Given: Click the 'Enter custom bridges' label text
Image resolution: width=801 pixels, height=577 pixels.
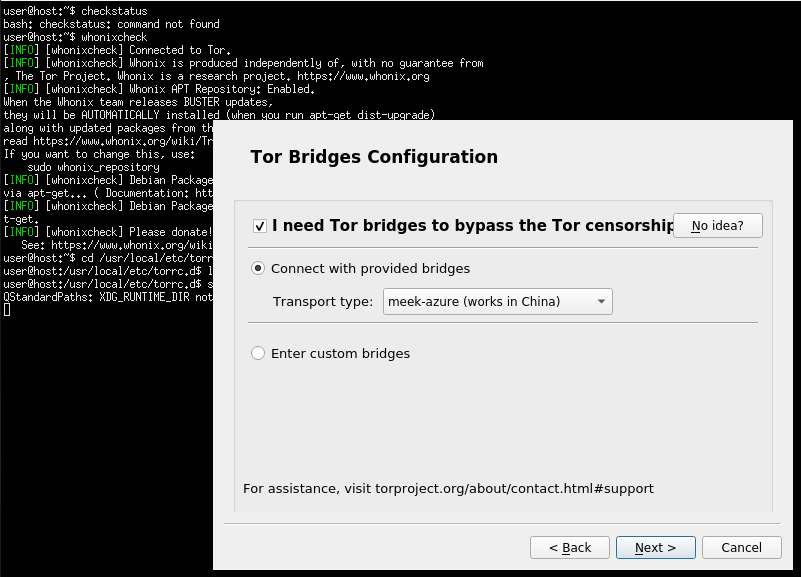Looking at the screenshot, I should coord(340,353).
